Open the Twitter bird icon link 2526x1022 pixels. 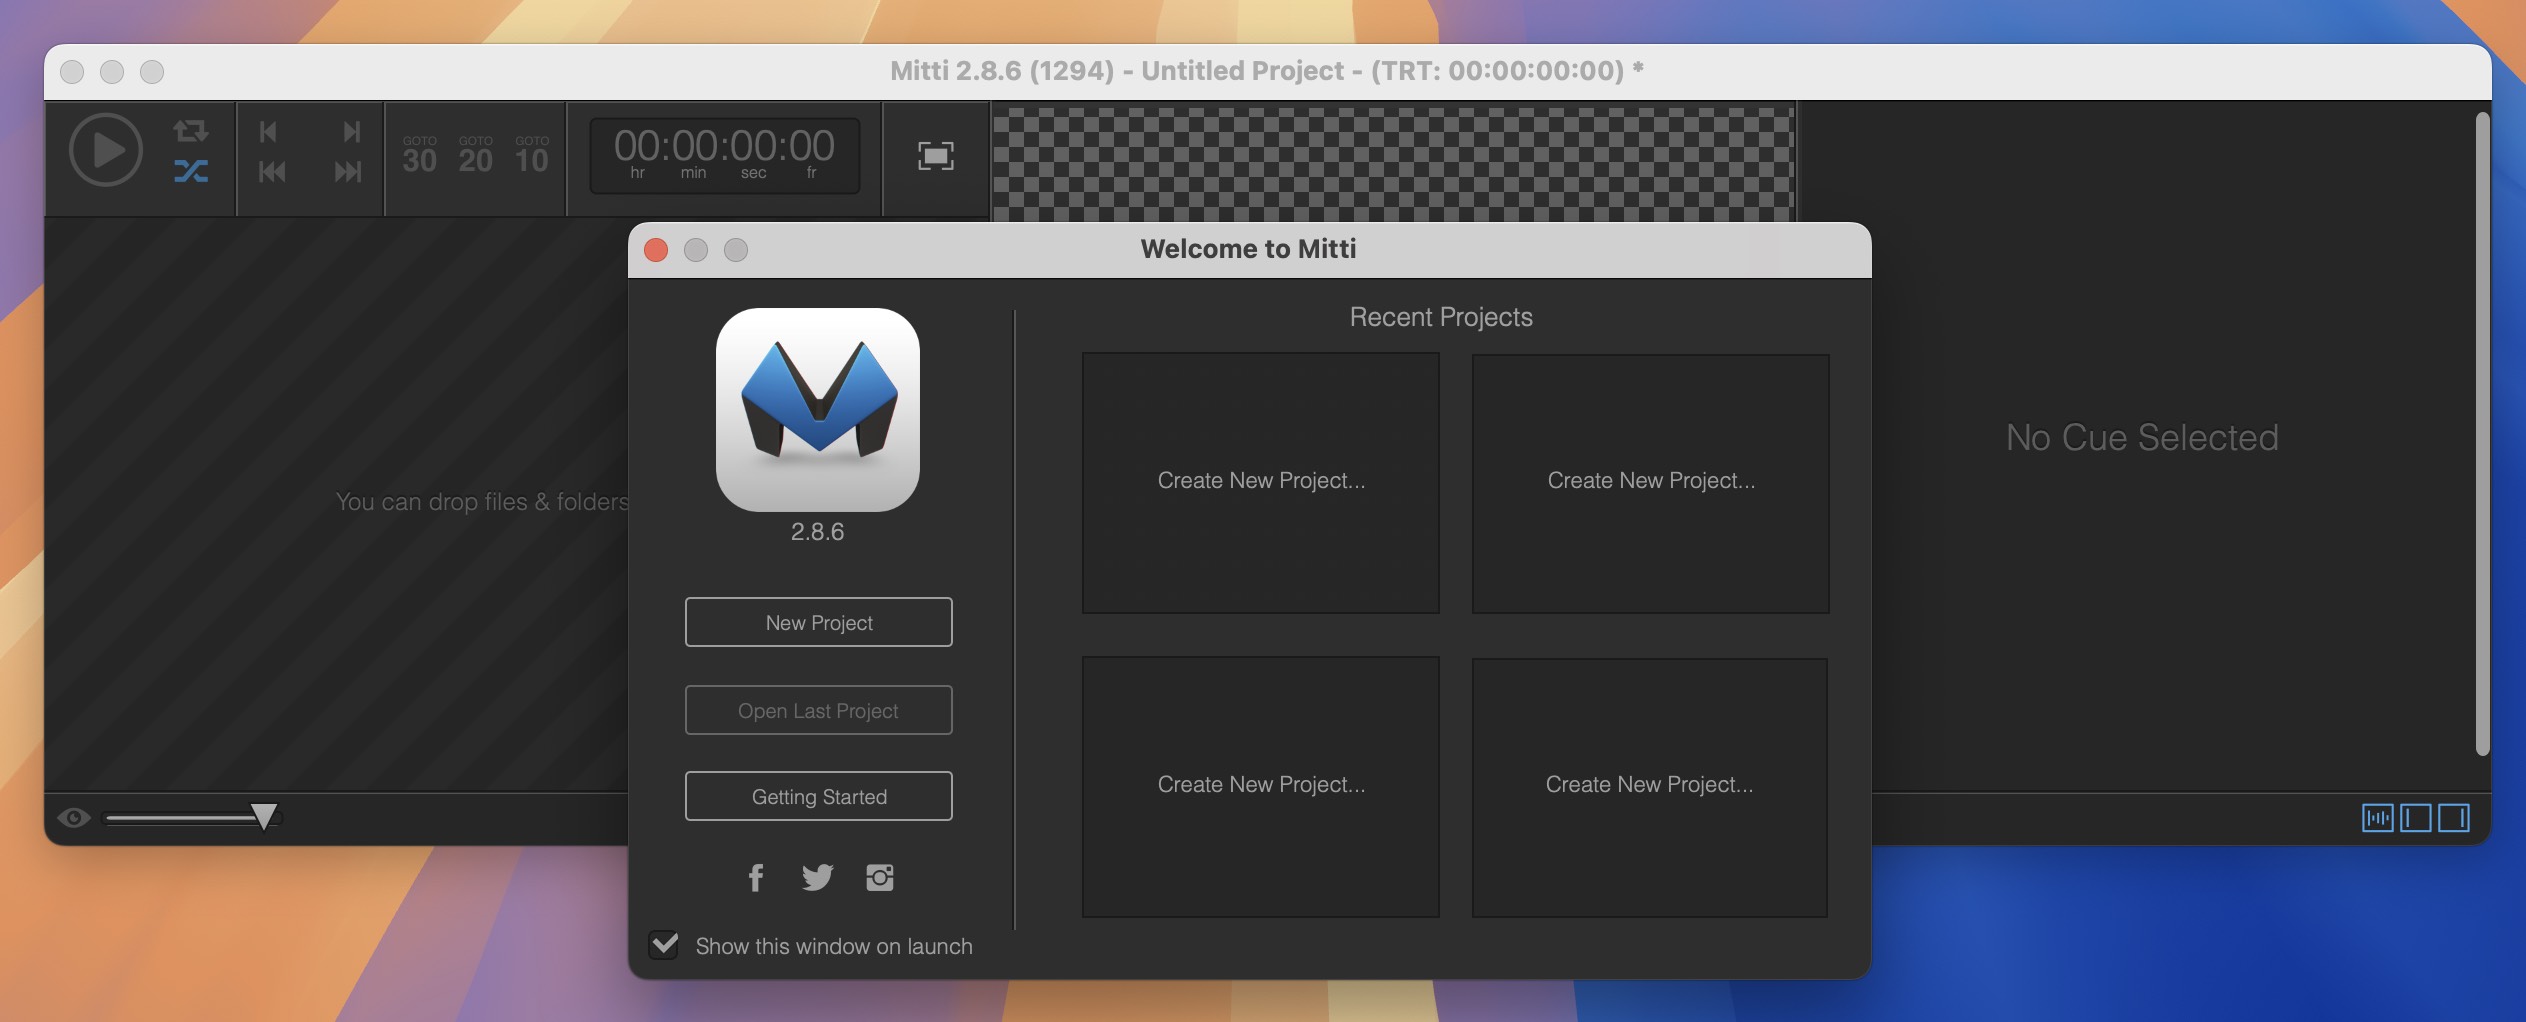tap(817, 878)
